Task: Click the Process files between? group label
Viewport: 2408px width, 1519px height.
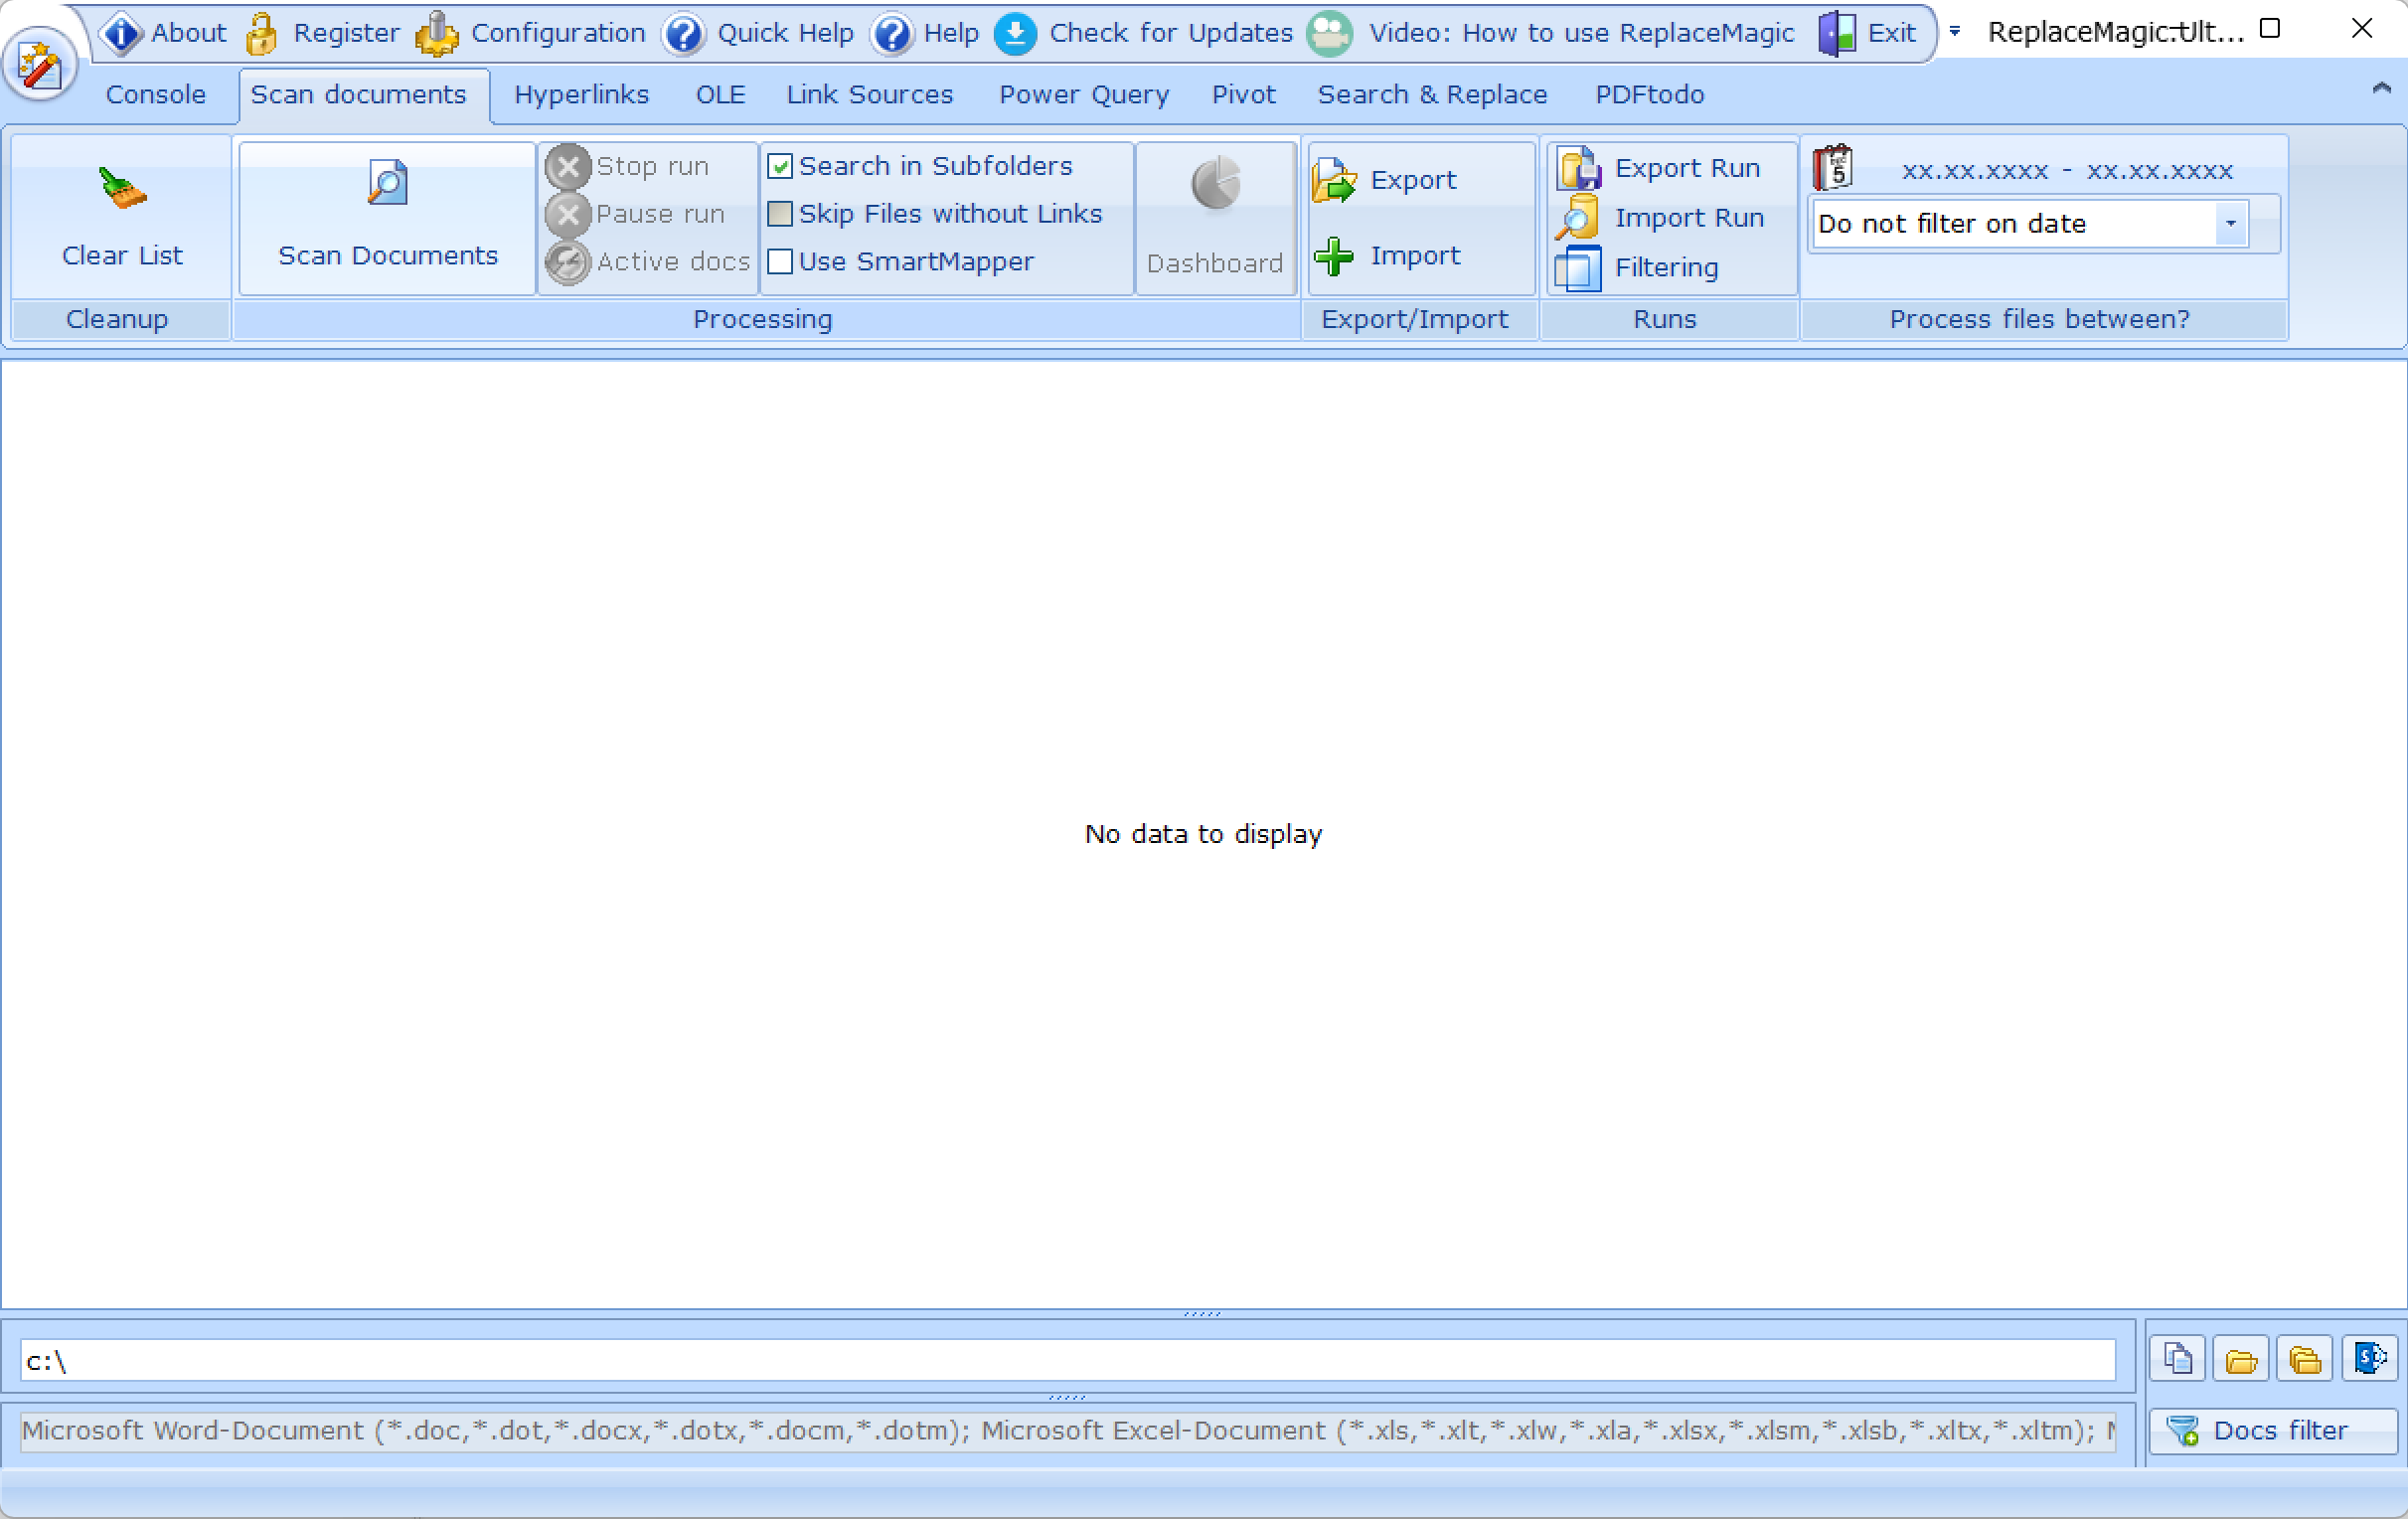Action: point(2039,319)
